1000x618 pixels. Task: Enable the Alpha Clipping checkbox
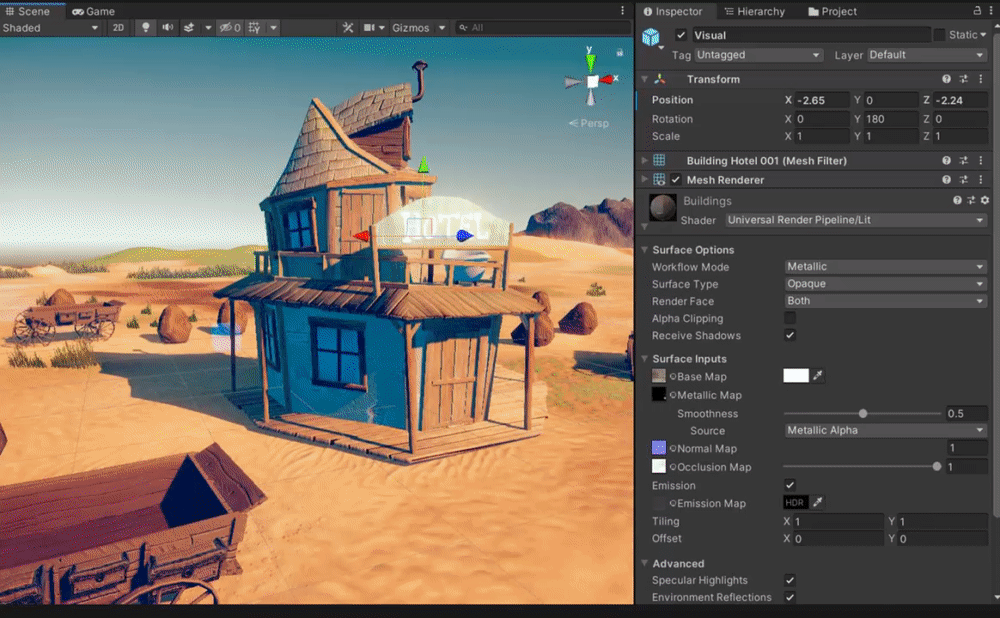point(790,319)
